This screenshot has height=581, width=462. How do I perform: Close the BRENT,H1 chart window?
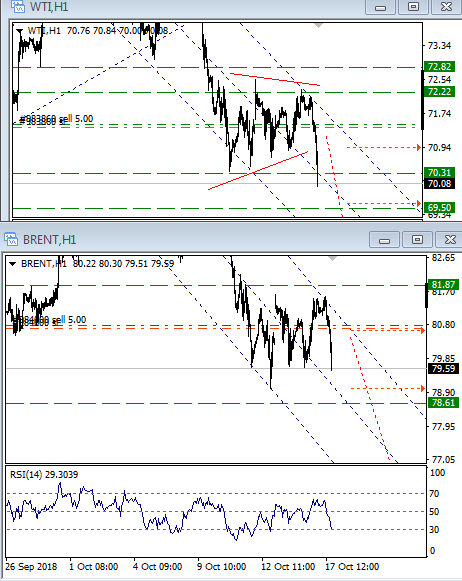click(x=450, y=240)
